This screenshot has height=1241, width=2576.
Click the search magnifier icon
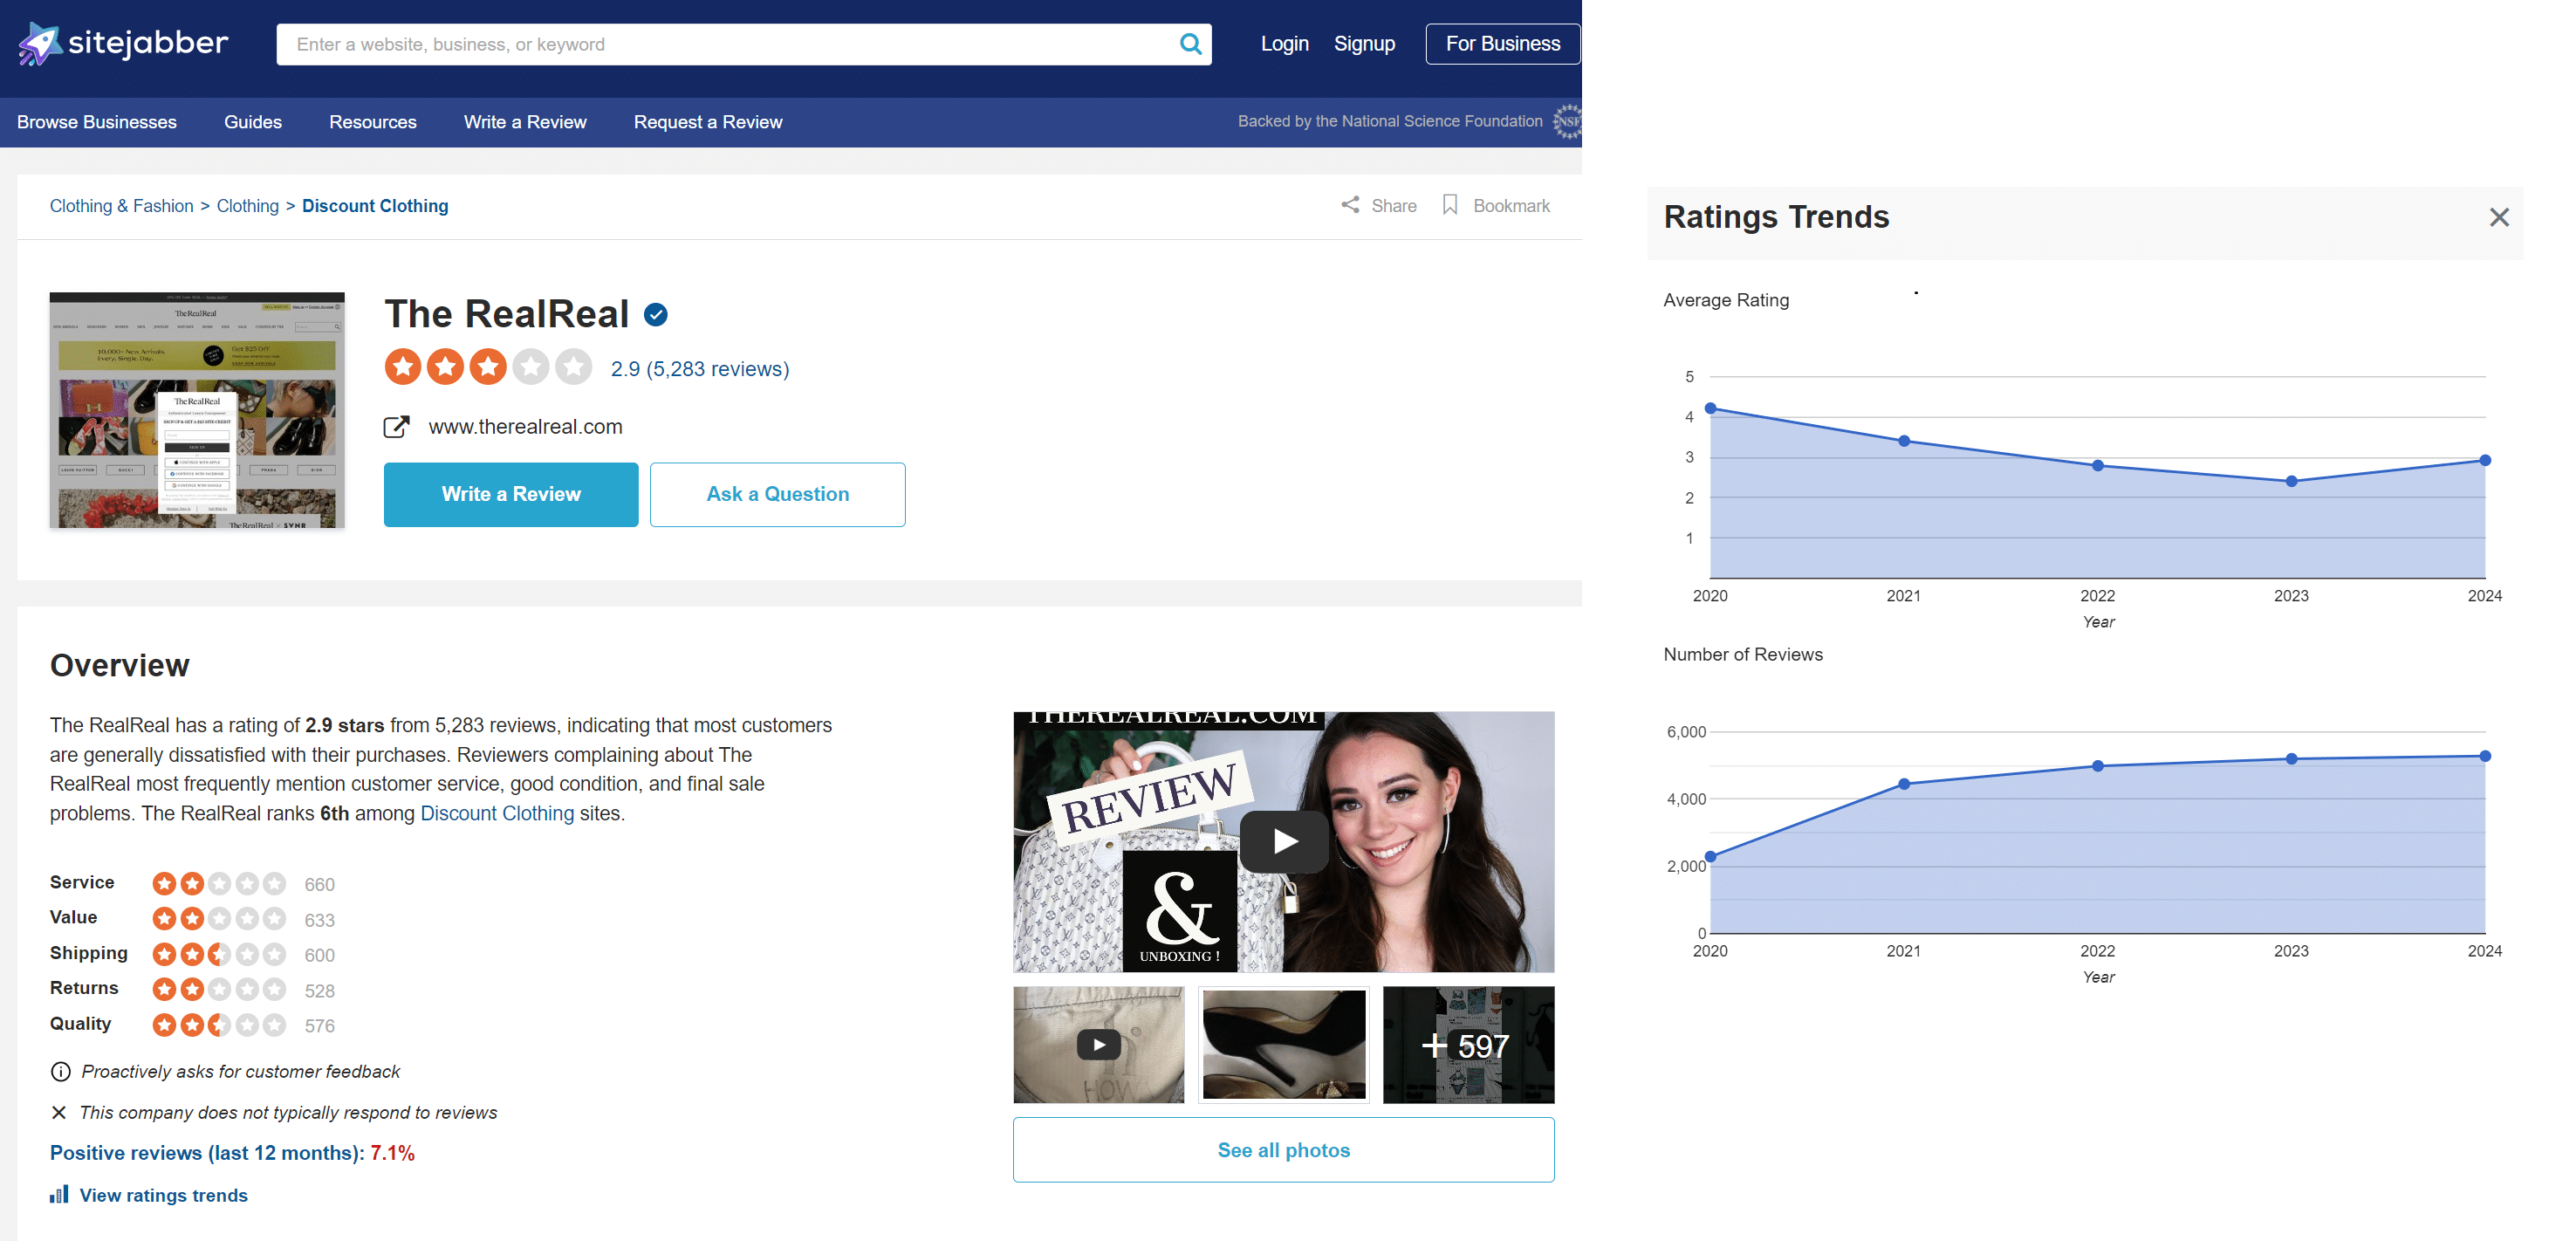[x=1189, y=44]
